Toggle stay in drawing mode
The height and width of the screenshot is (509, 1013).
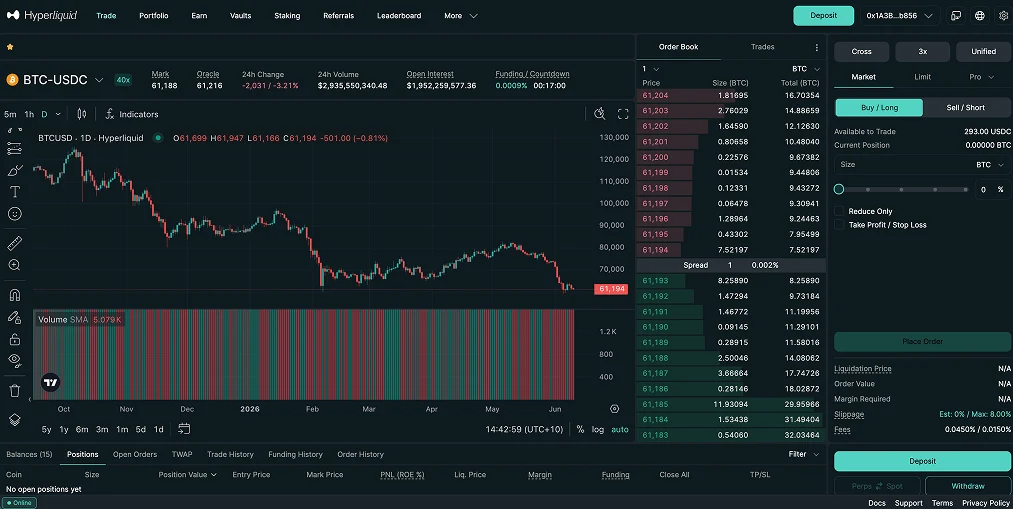[x=14, y=317]
